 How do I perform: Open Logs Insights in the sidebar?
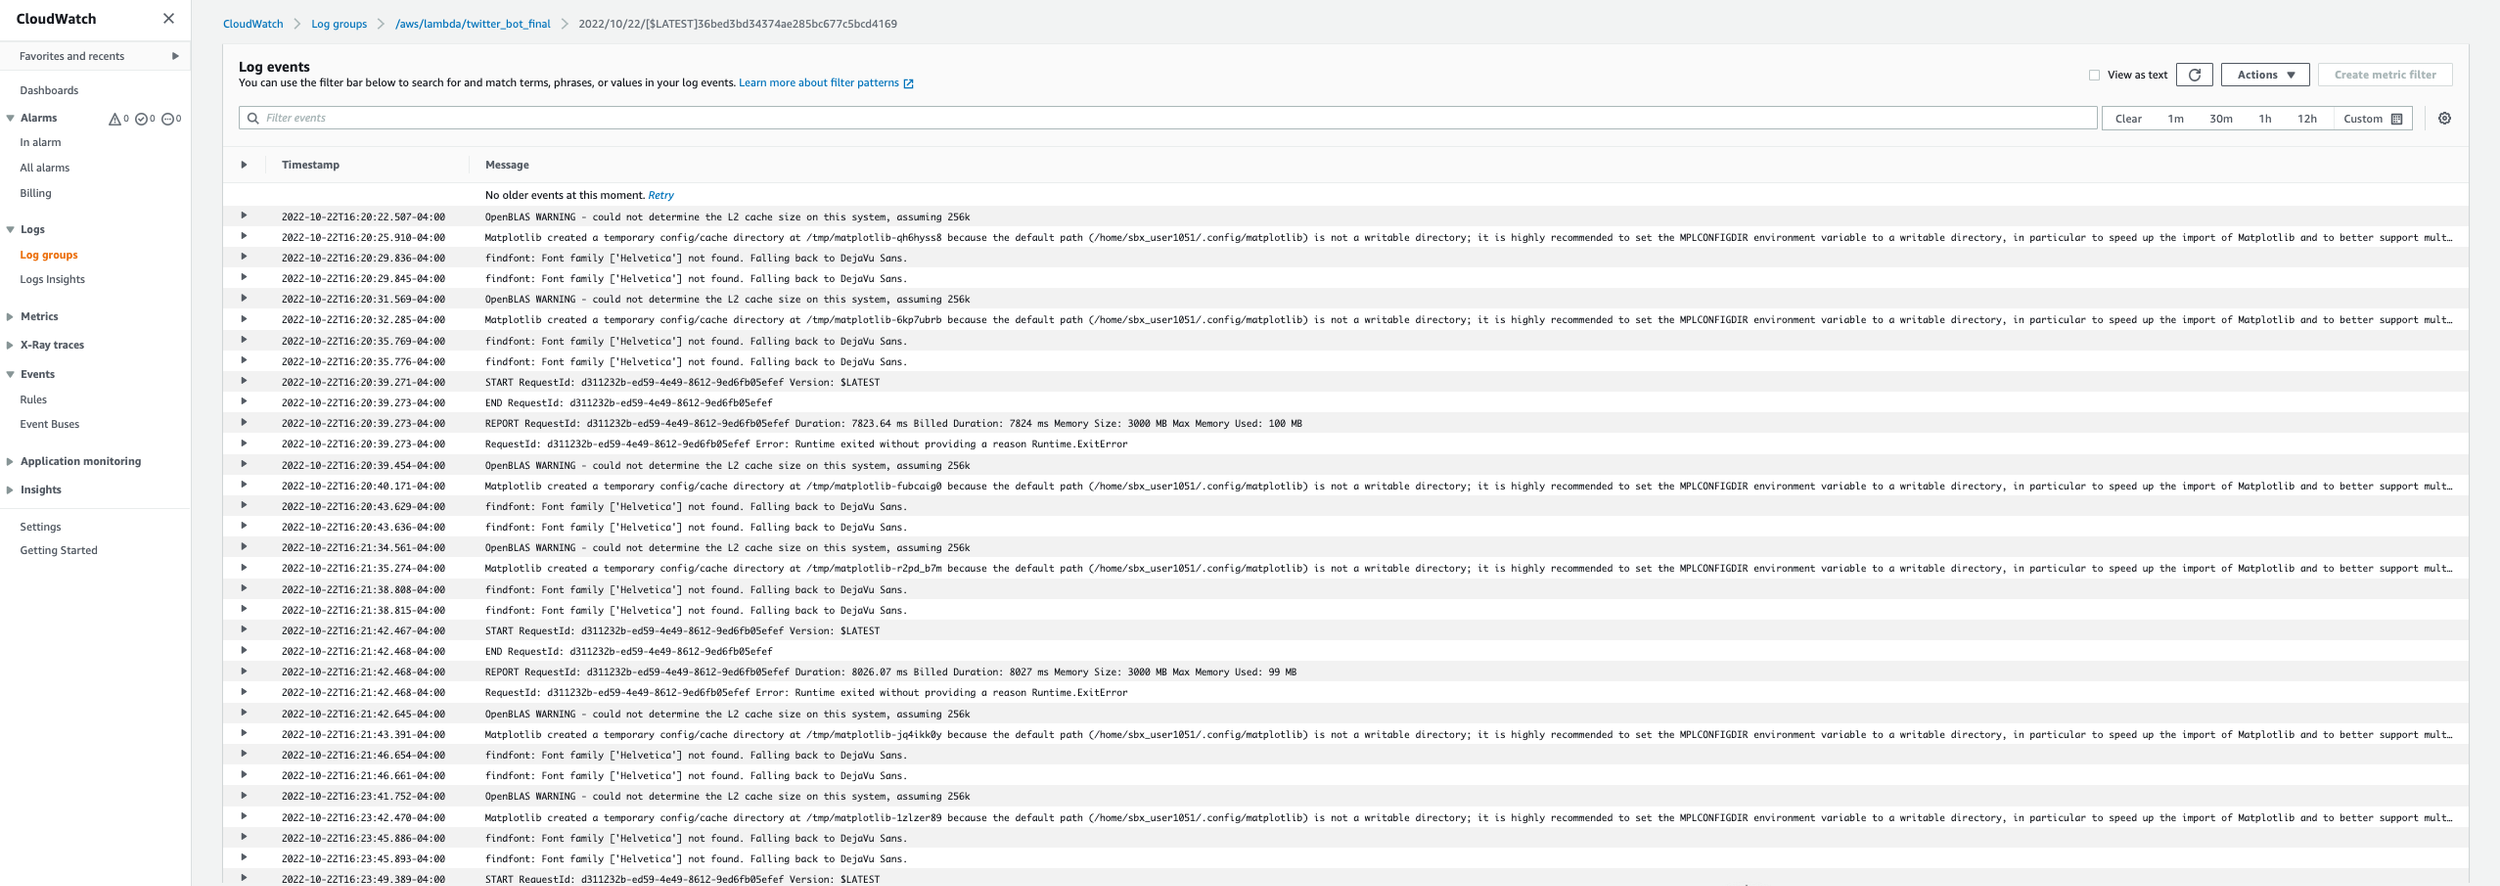coord(52,280)
